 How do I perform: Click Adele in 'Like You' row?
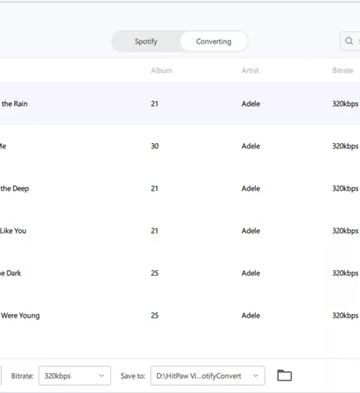[x=251, y=231]
